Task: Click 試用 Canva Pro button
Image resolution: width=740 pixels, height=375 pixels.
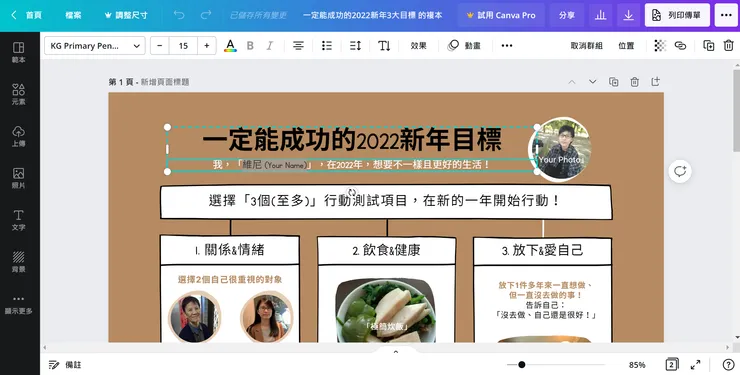Action: 501,15
